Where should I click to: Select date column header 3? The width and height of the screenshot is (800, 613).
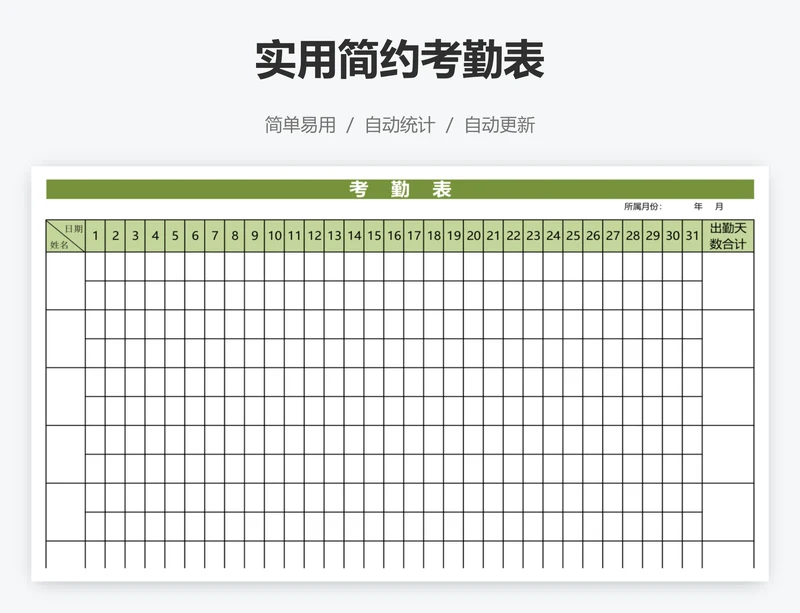(x=135, y=236)
